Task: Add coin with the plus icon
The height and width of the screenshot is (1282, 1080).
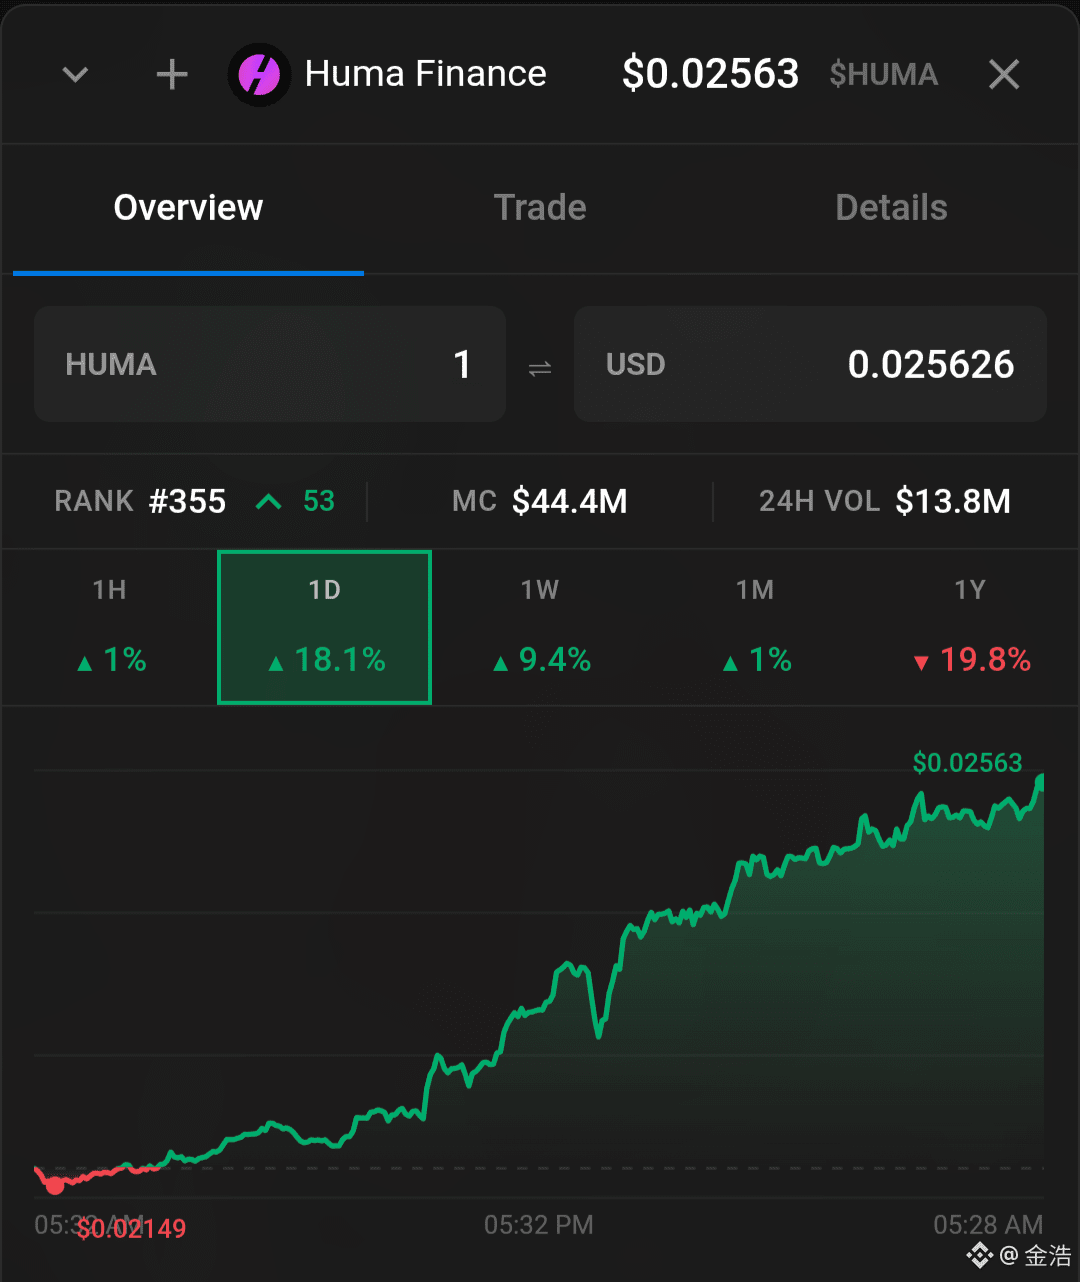Action: tap(172, 74)
